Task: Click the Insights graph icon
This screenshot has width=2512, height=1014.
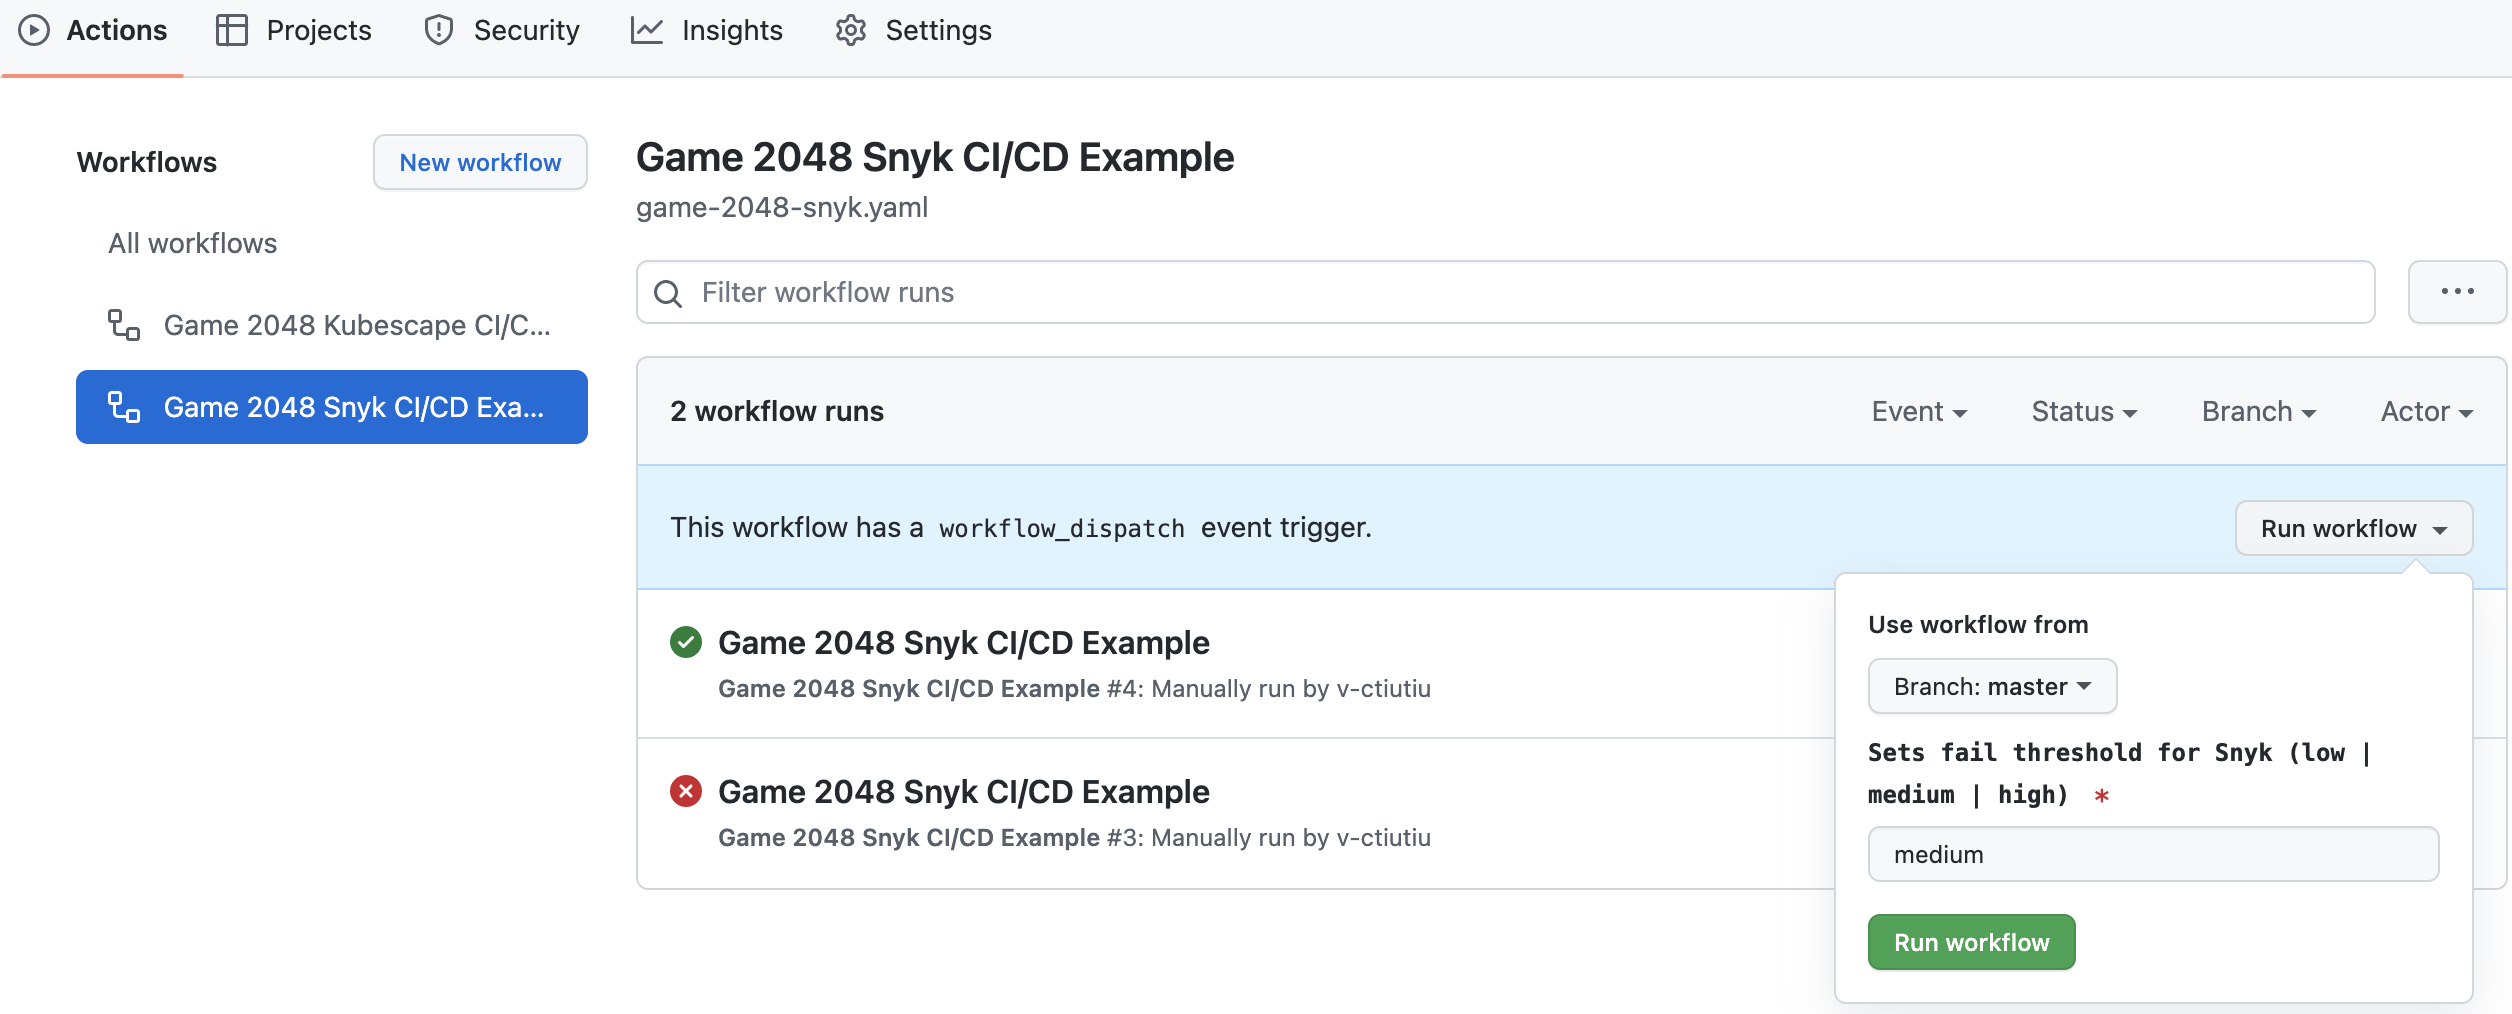Action: 647,30
